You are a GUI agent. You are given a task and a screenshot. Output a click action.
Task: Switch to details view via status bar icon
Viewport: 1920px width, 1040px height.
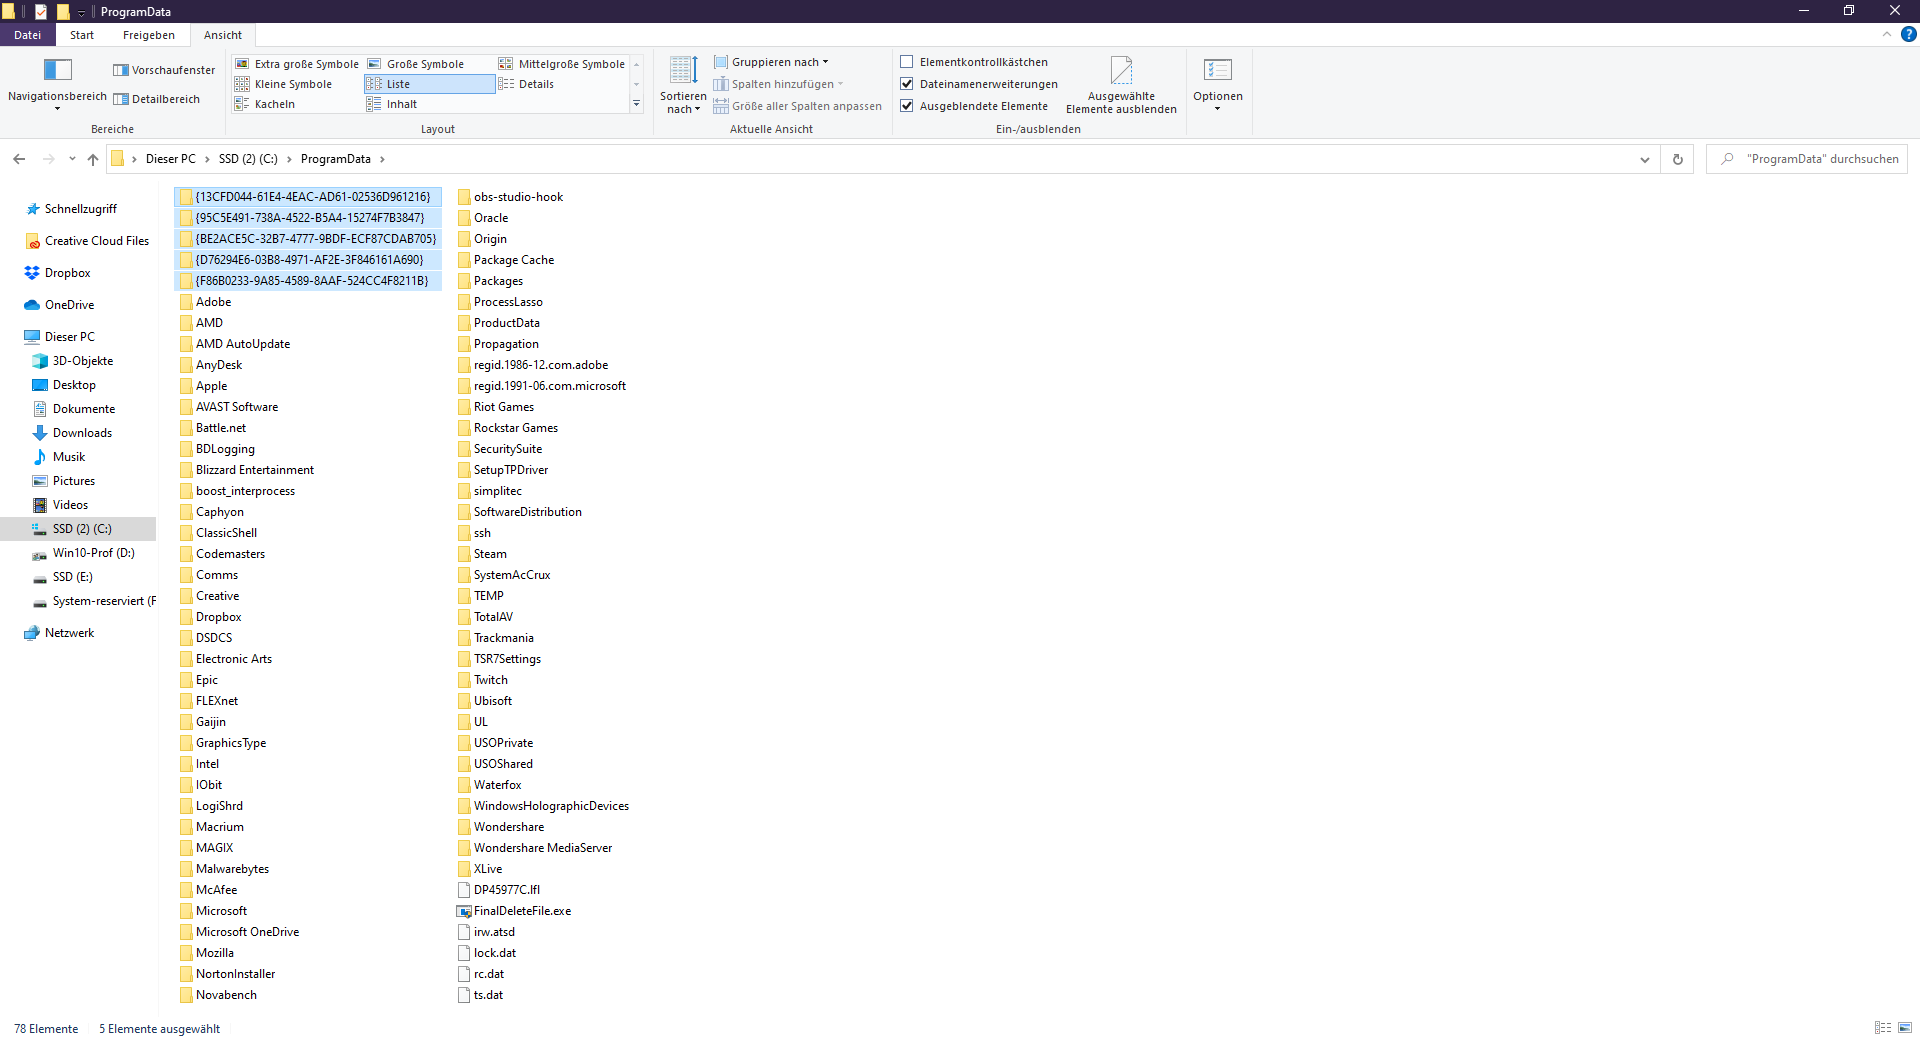(1883, 1028)
